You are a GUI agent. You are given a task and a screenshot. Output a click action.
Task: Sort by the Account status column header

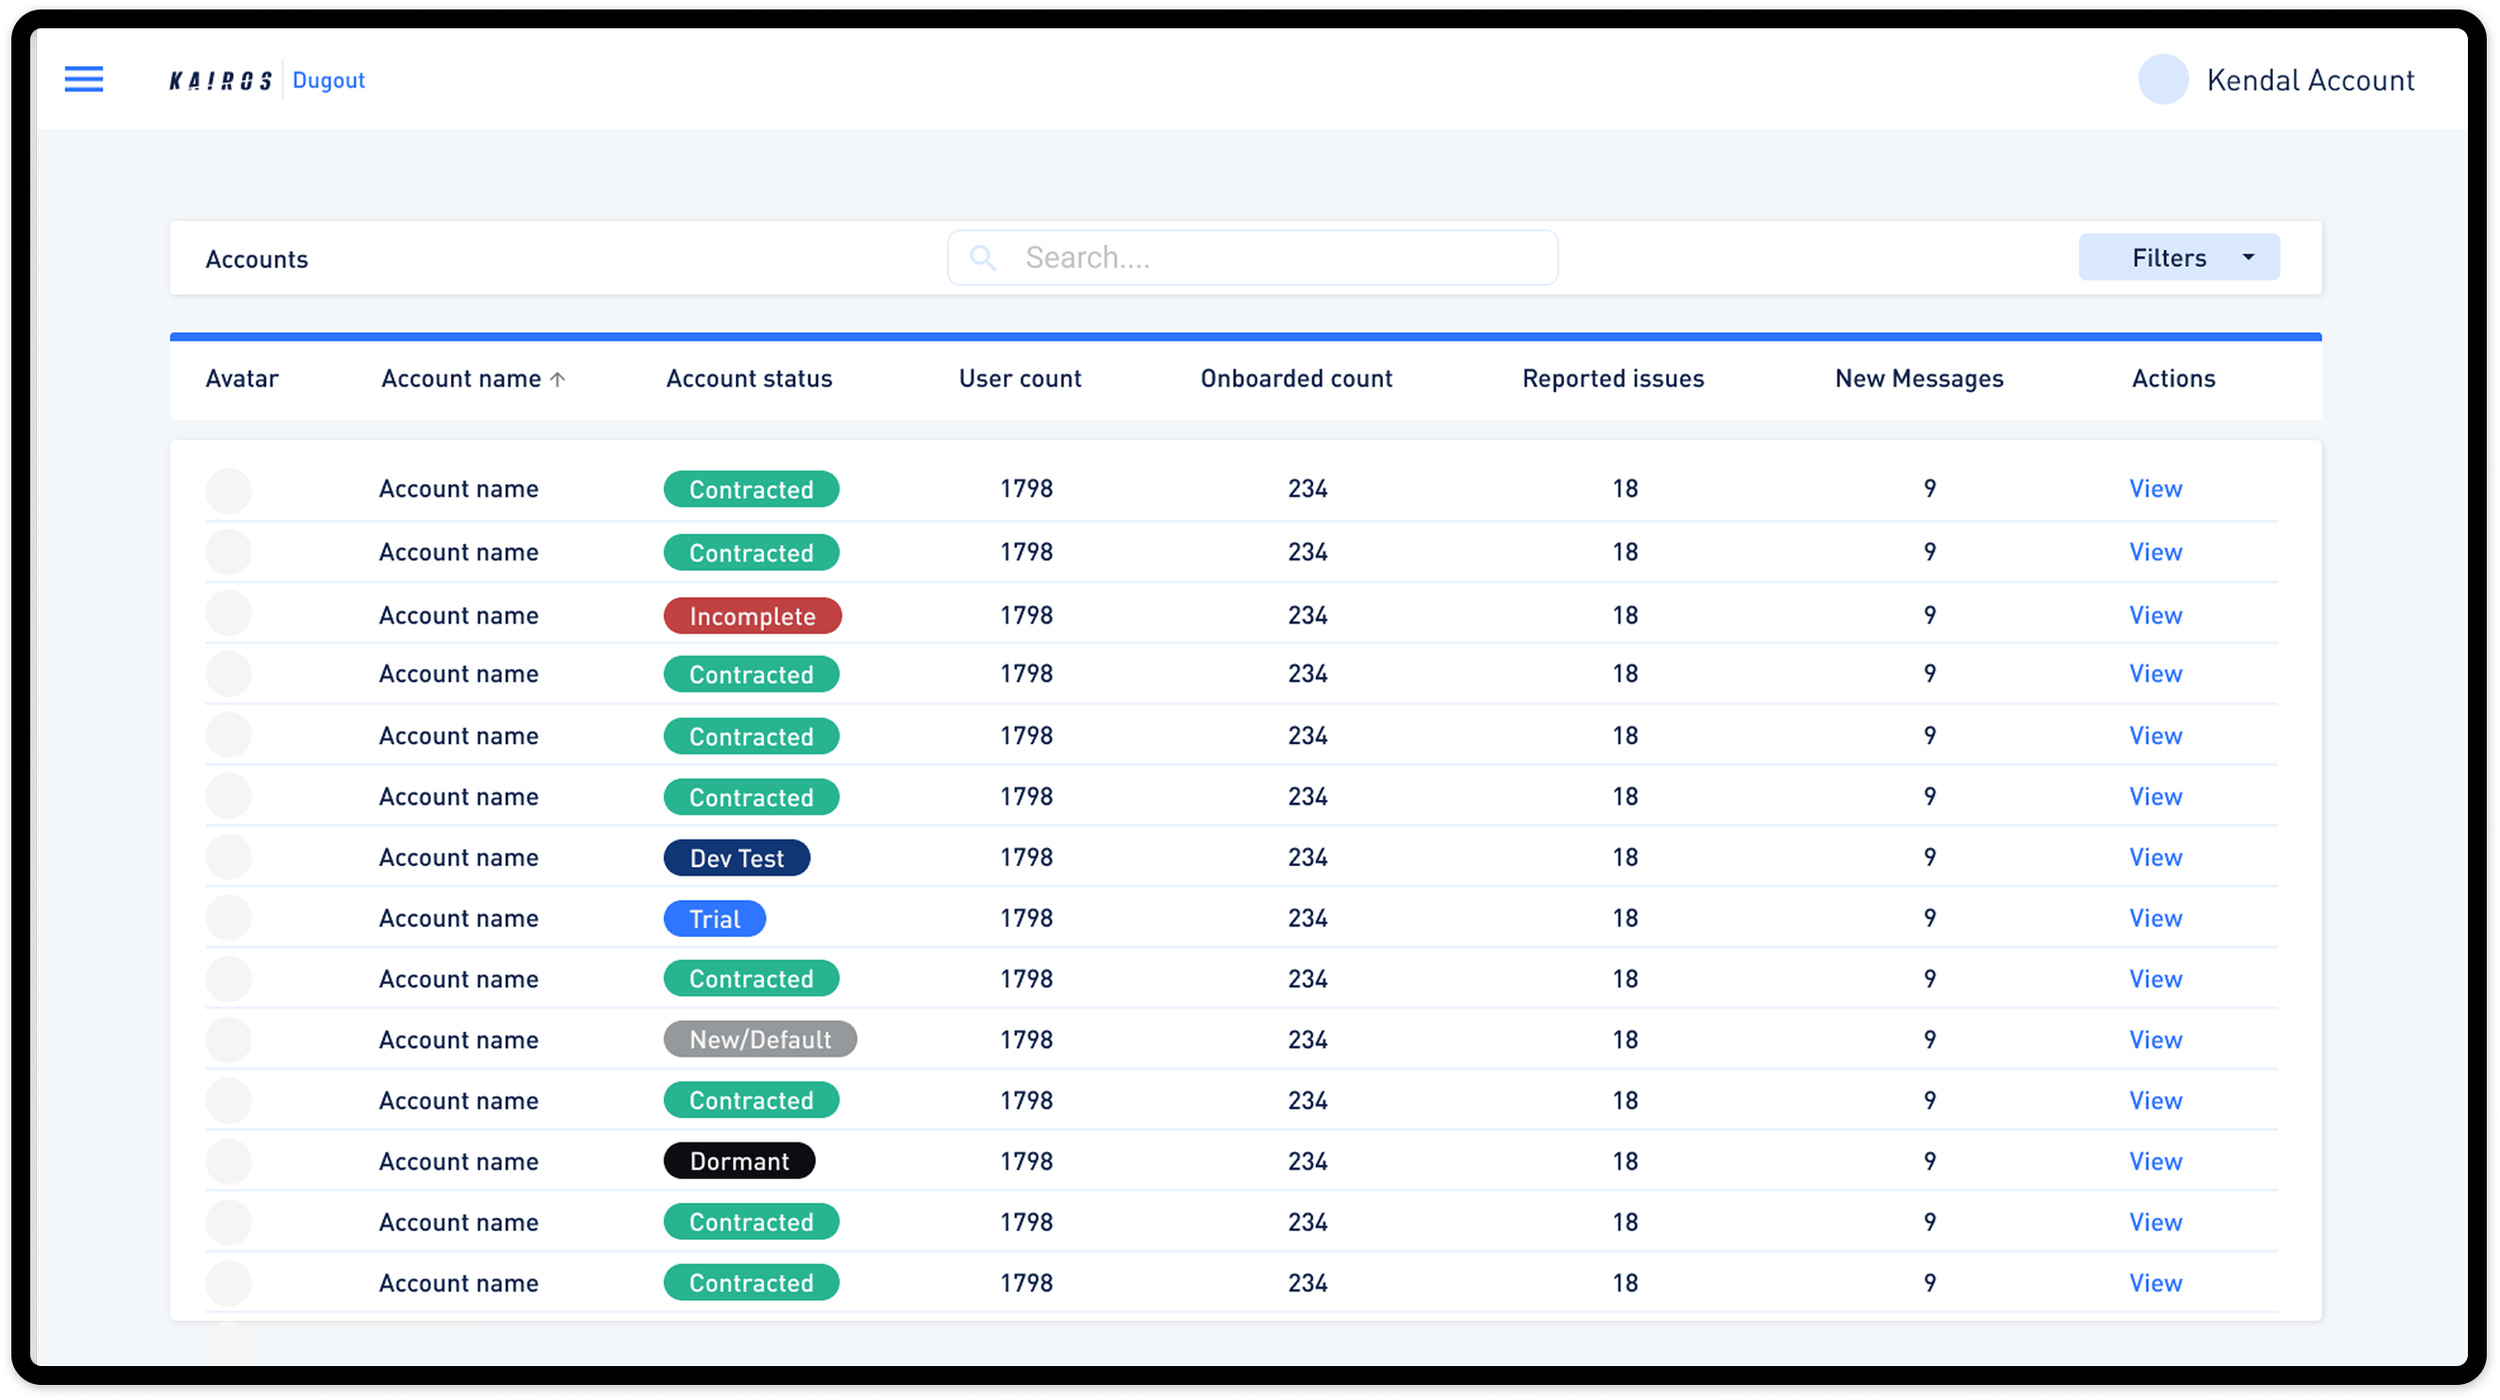click(749, 379)
